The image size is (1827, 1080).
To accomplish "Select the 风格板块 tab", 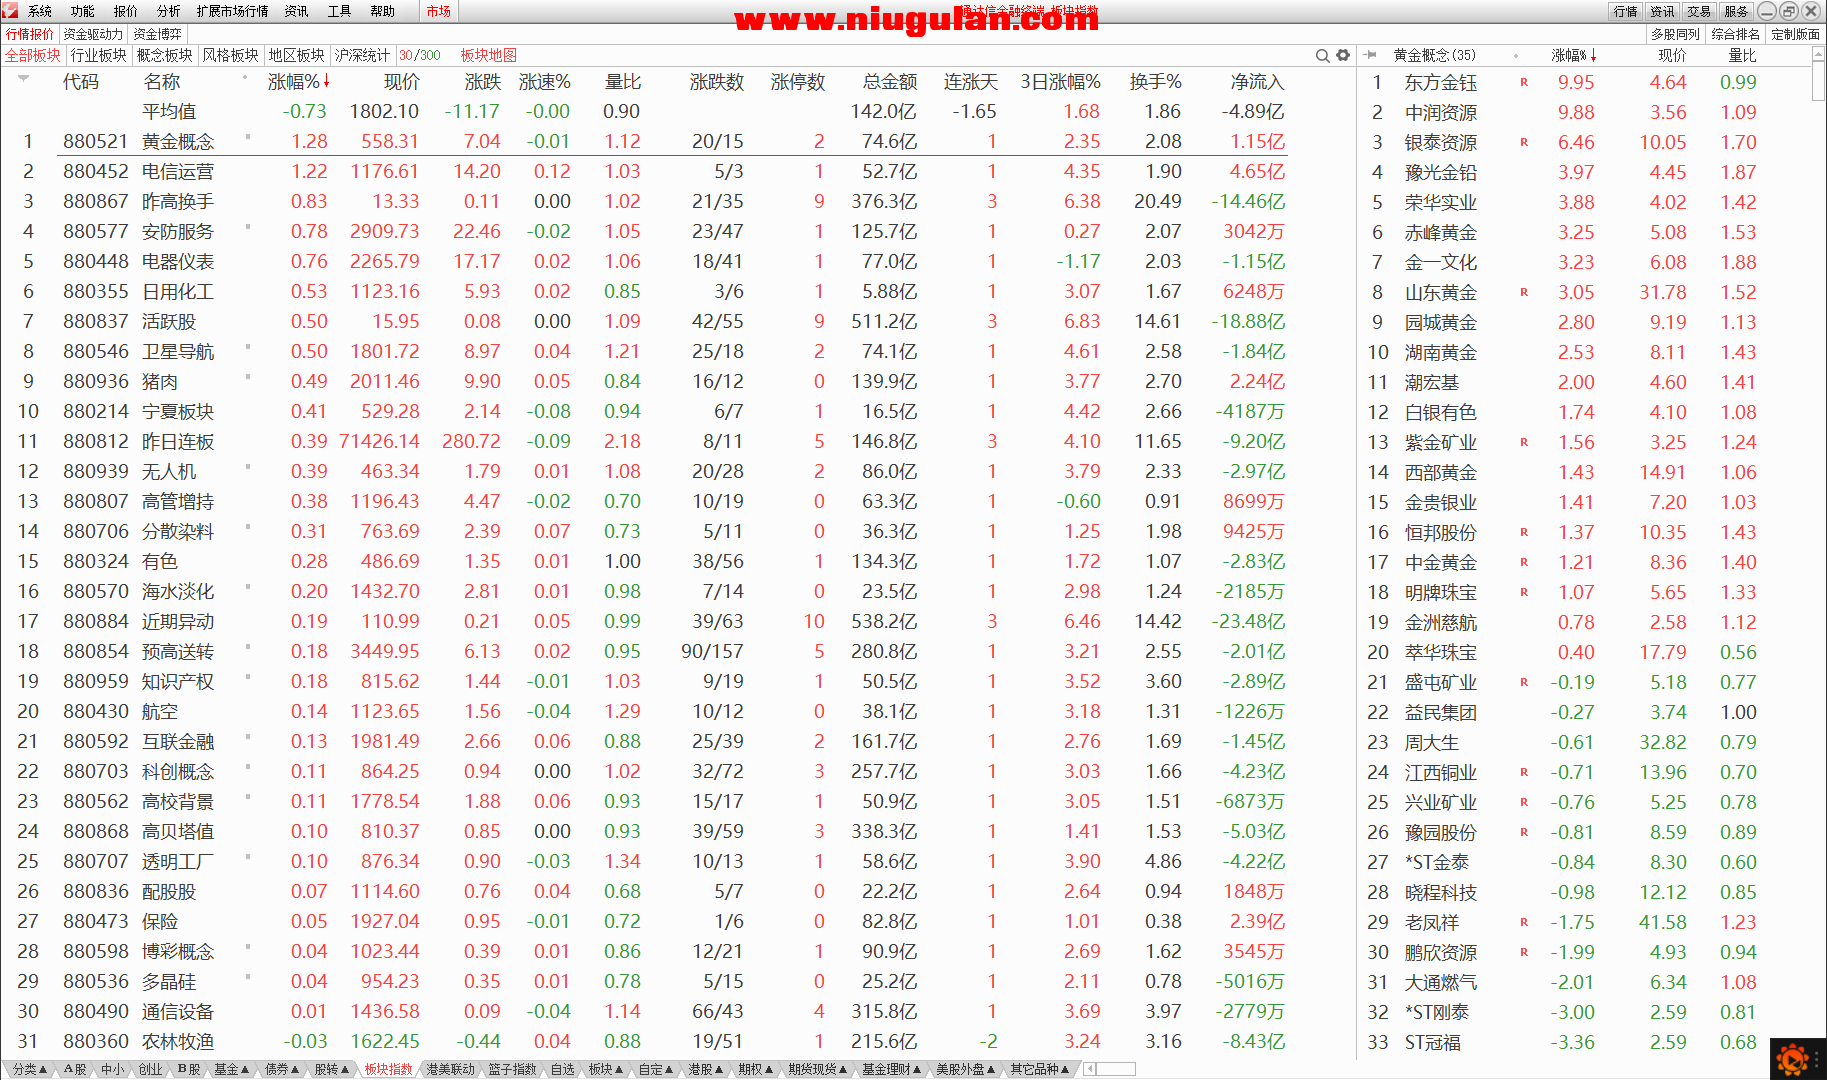I will click(230, 55).
